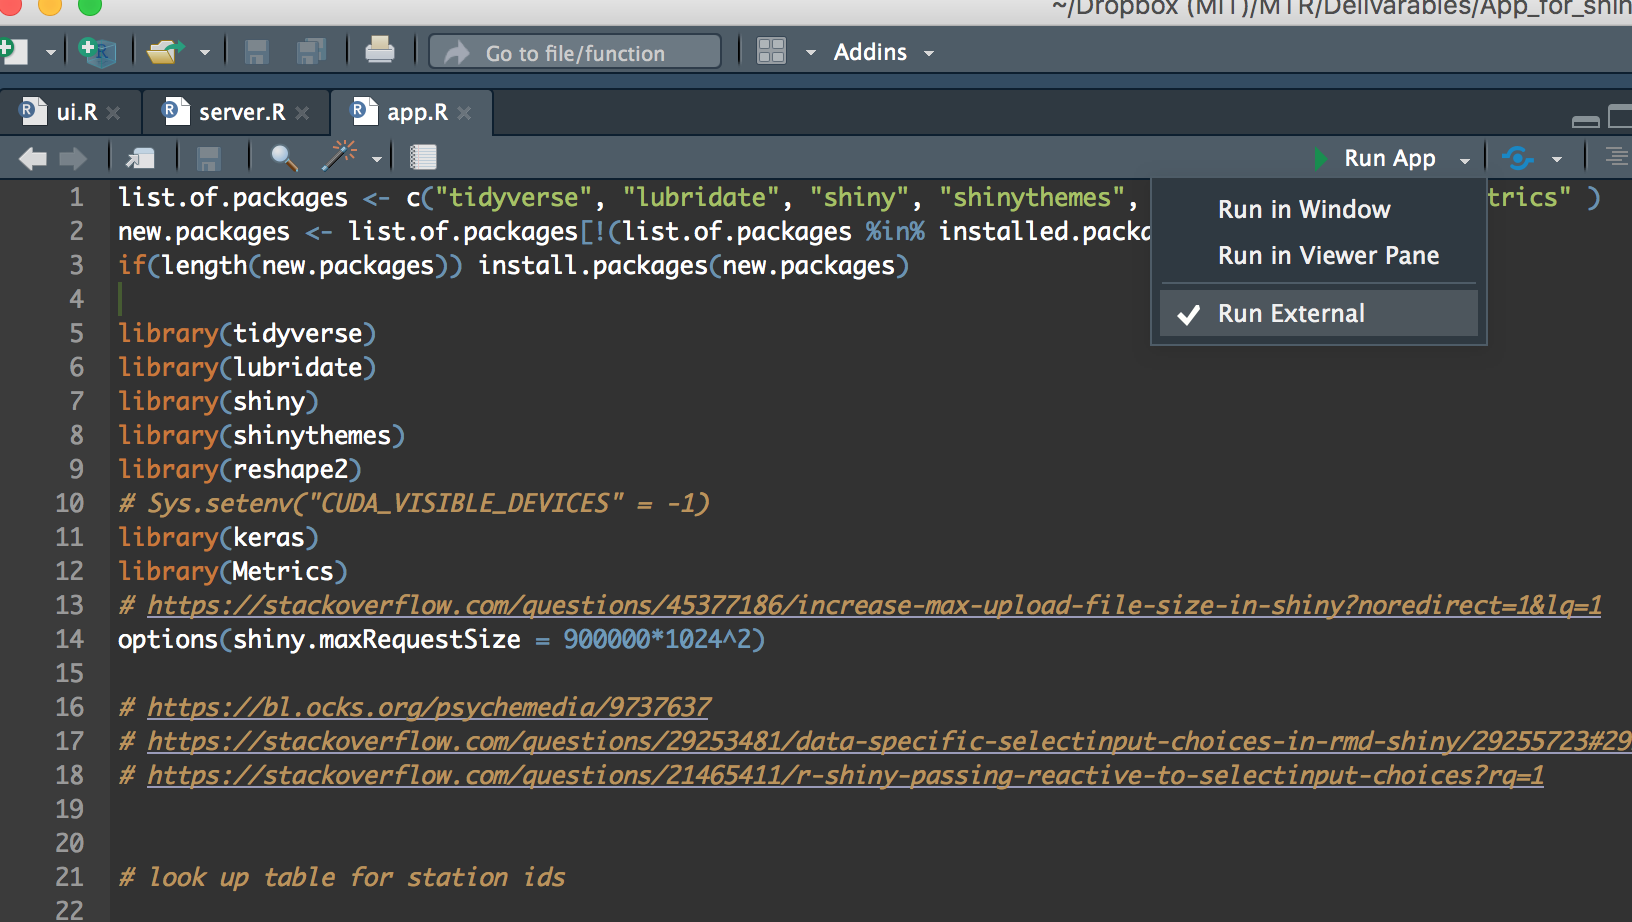1632x922 pixels.
Task: Click on 'library(reshape2)' code line
Action: pyautogui.click(x=240, y=469)
